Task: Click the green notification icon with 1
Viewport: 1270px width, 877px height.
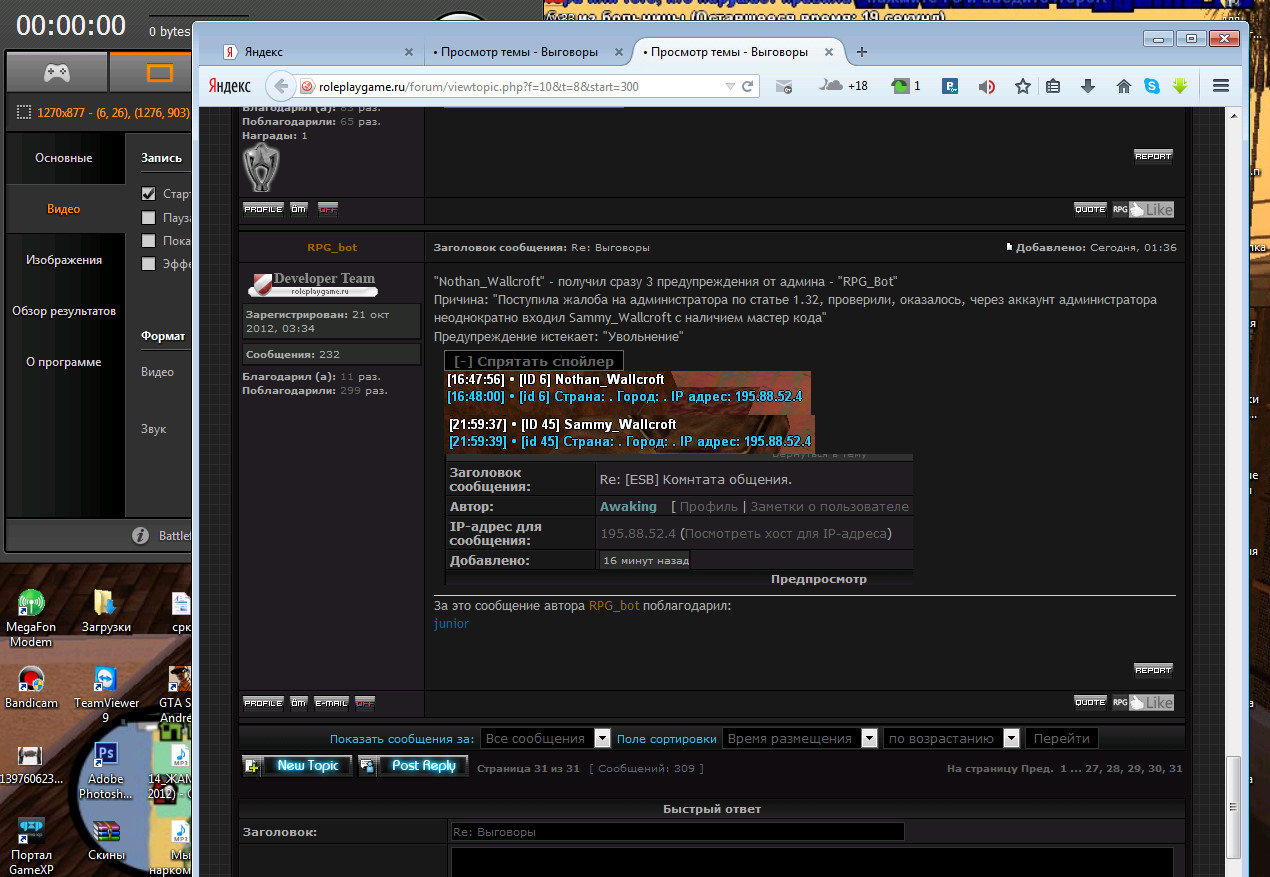Action: click(906, 86)
